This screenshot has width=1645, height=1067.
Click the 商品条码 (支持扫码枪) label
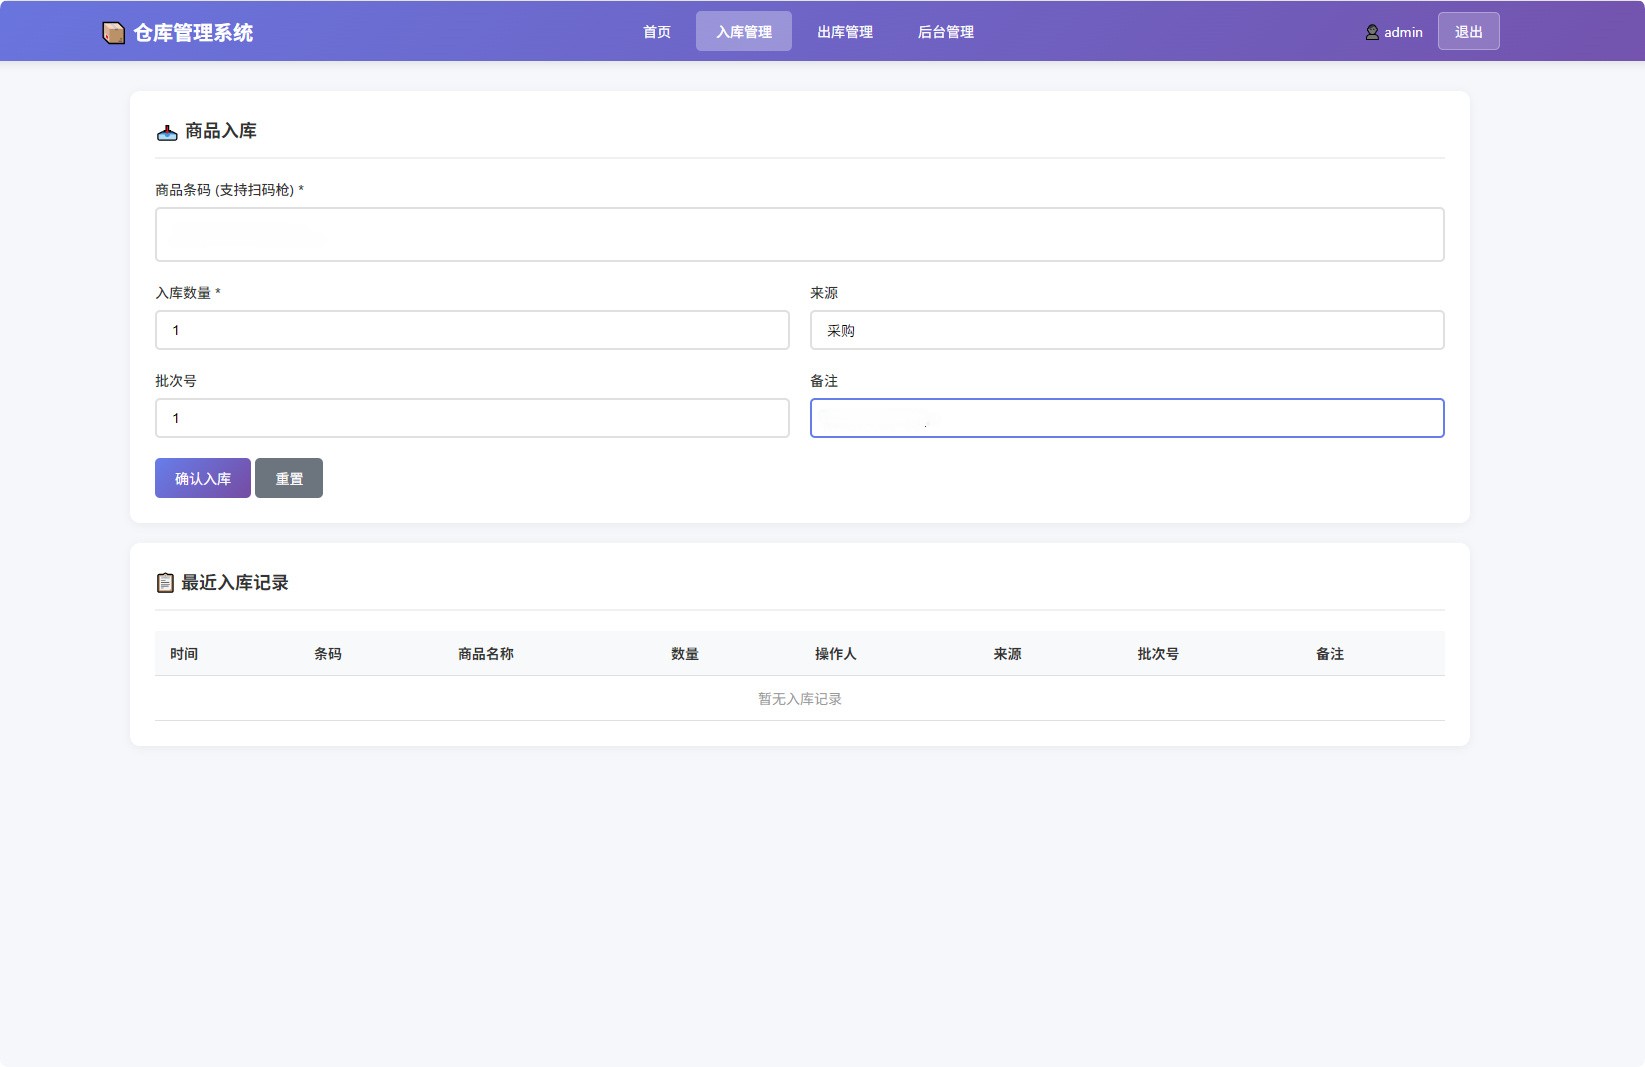pos(229,190)
